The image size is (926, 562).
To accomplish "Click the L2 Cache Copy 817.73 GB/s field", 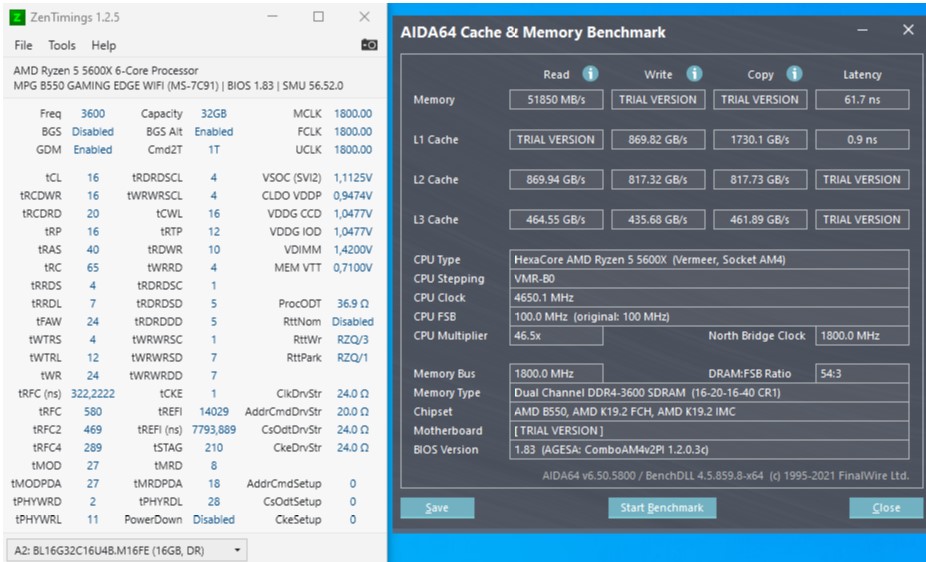I will (760, 179).
